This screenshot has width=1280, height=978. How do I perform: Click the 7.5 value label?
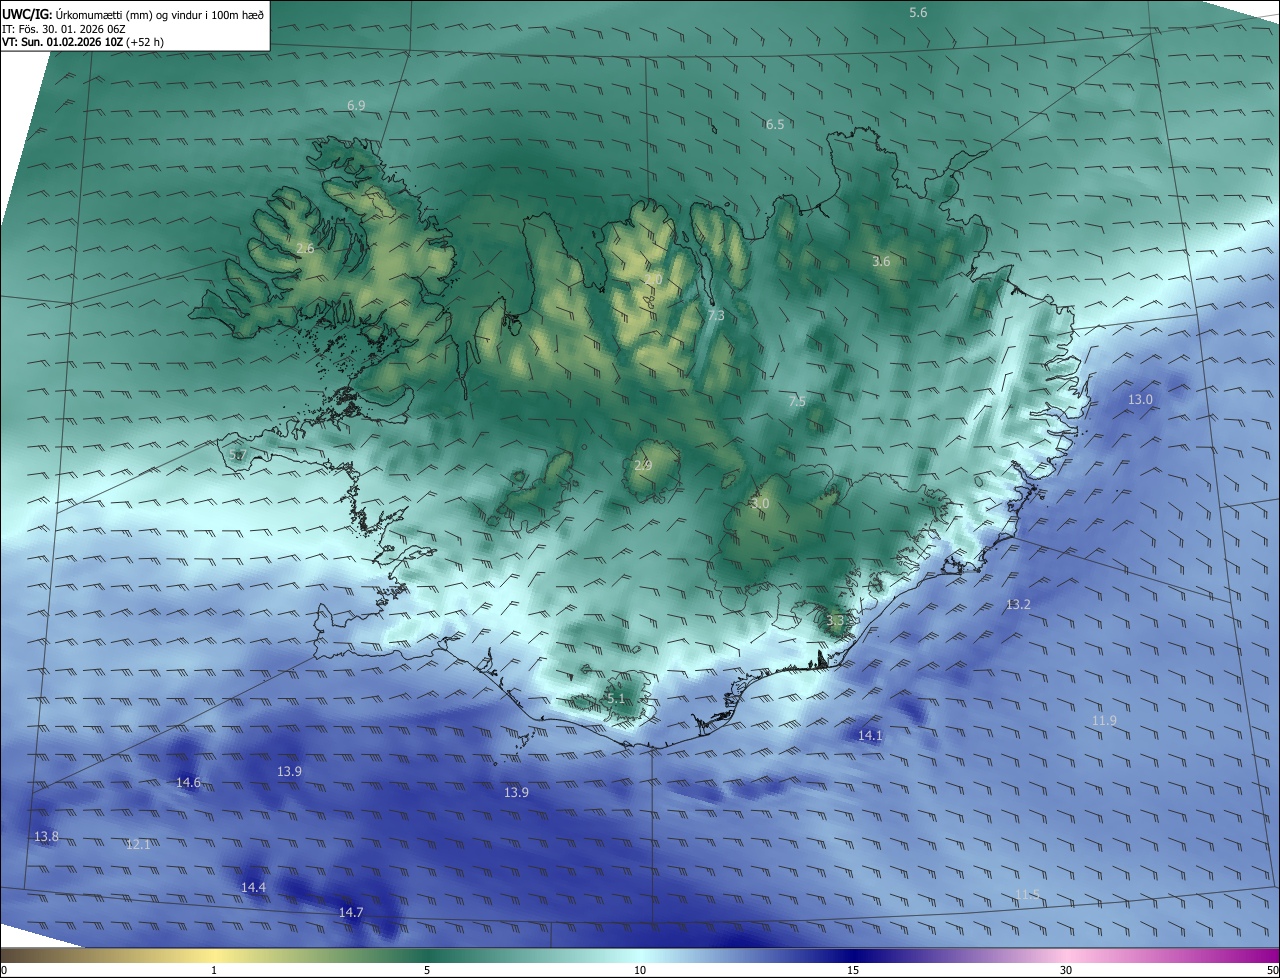click(797, 401)
